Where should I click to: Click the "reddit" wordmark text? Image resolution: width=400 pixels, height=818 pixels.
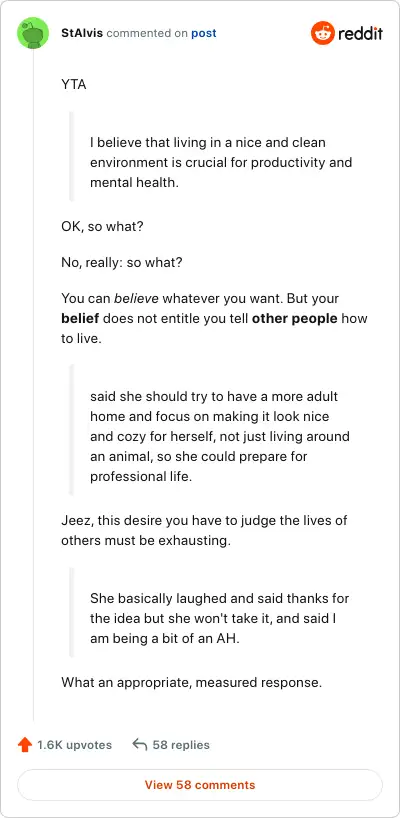click(x=360, y=34)
